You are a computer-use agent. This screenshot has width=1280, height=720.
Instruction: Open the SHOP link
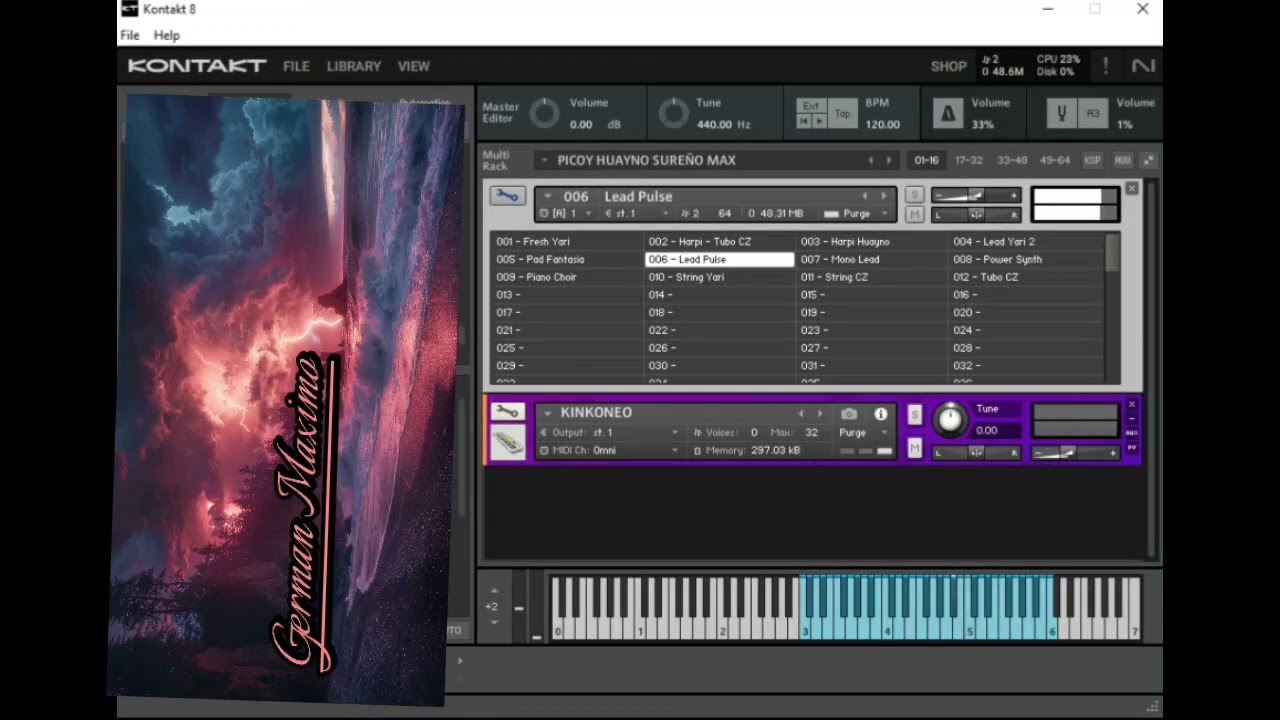[x=949, y=66]
